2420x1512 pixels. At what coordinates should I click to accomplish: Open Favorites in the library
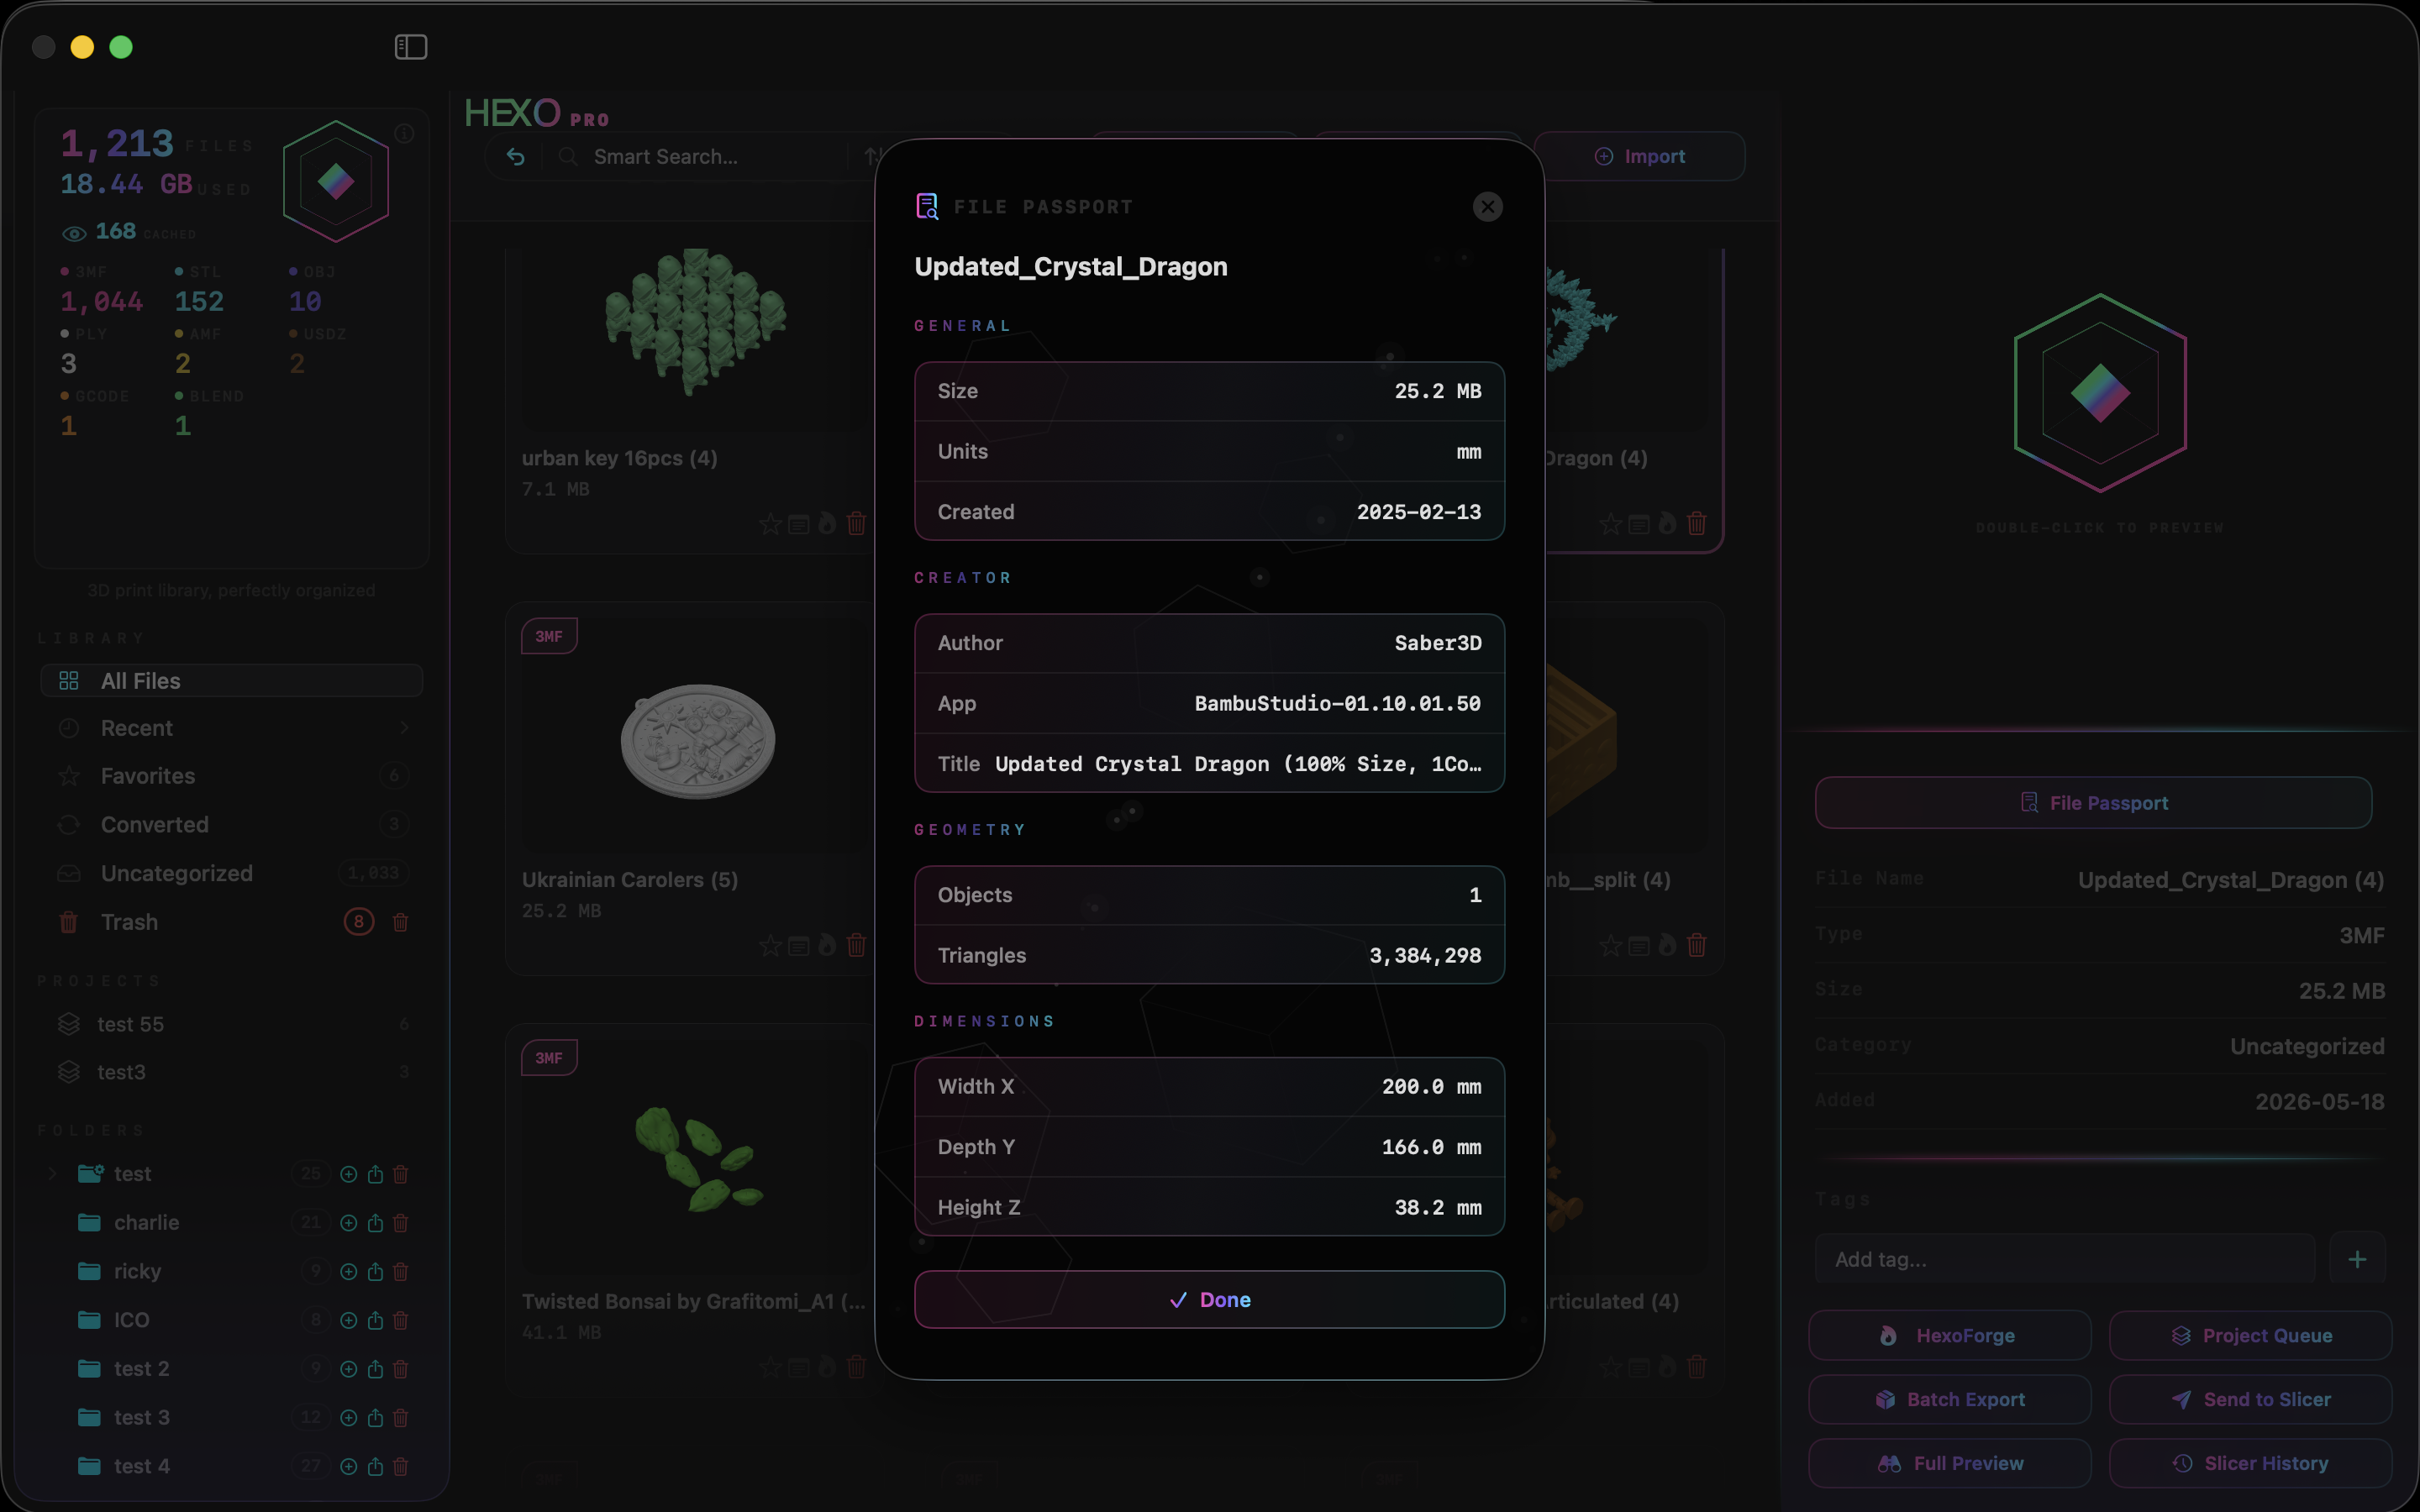click(231, 776)
